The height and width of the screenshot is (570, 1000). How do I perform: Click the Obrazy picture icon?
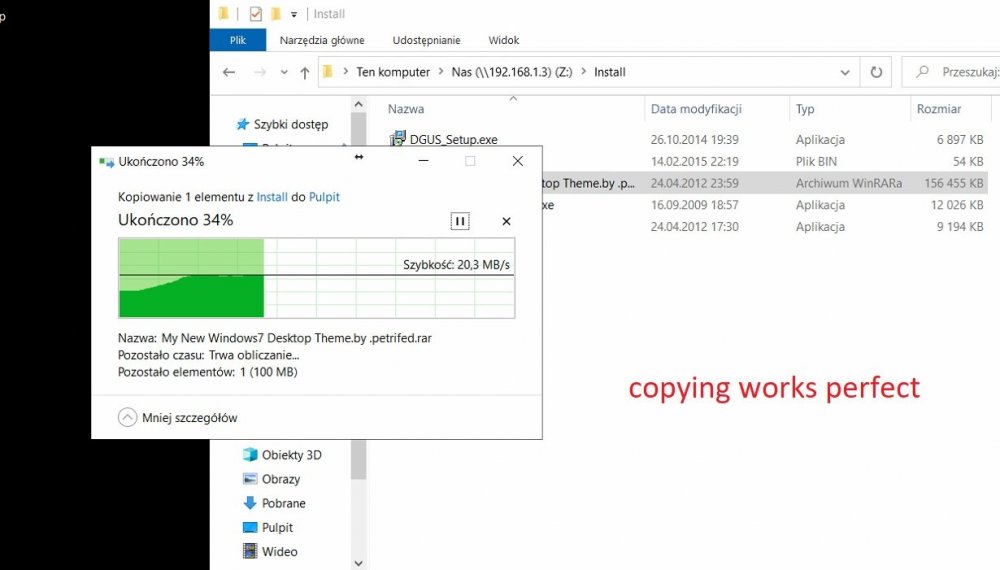[250, 478]
